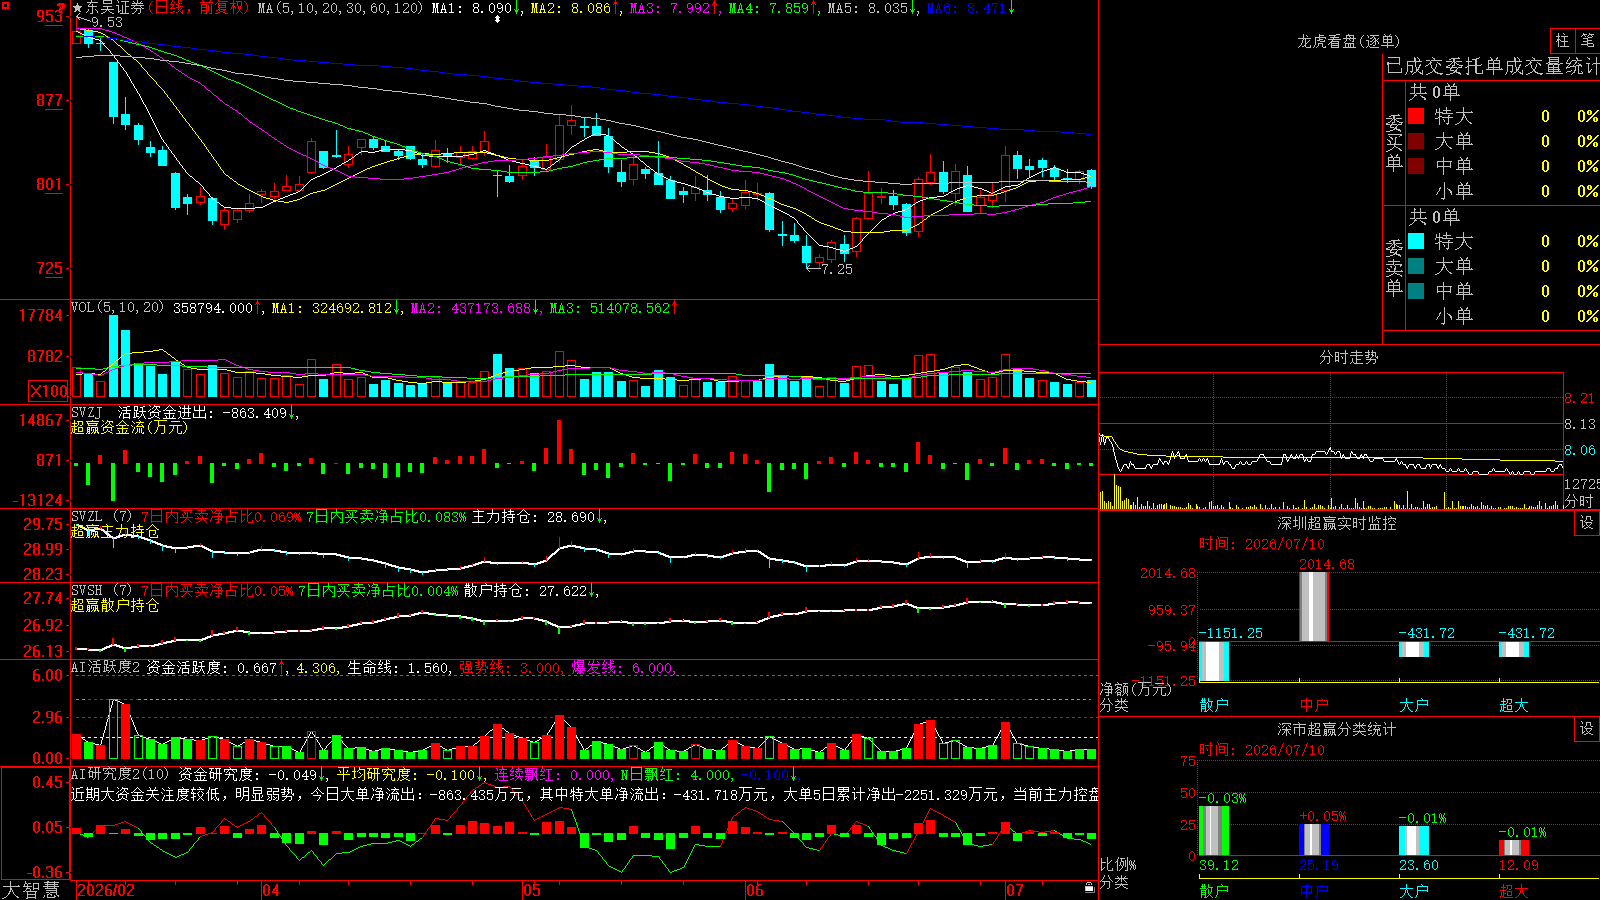Click 超大 in the 实时监控 chart

click(1514, 705)
